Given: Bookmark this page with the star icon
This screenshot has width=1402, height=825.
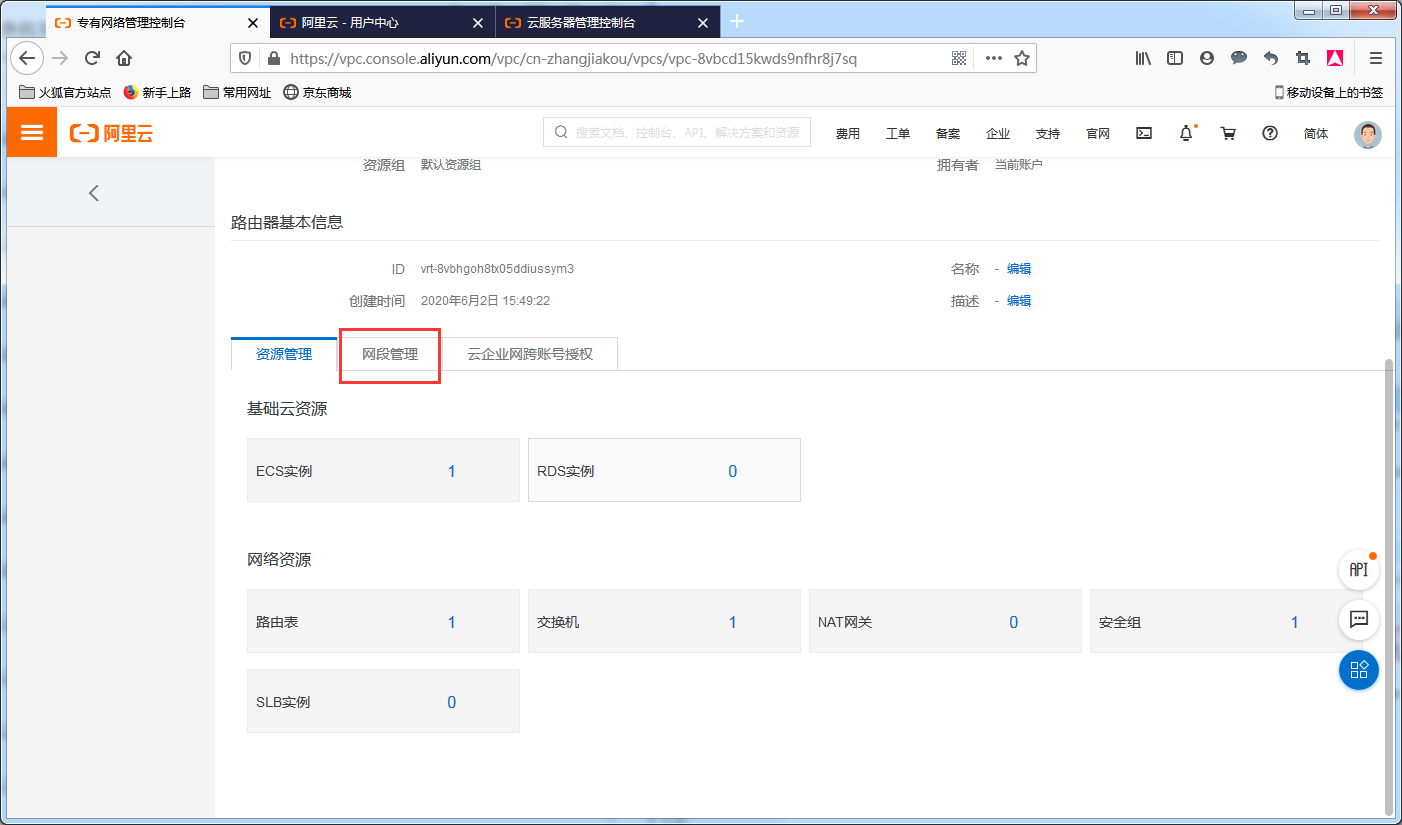Looking at the screenshot, I should (1021, 58).
